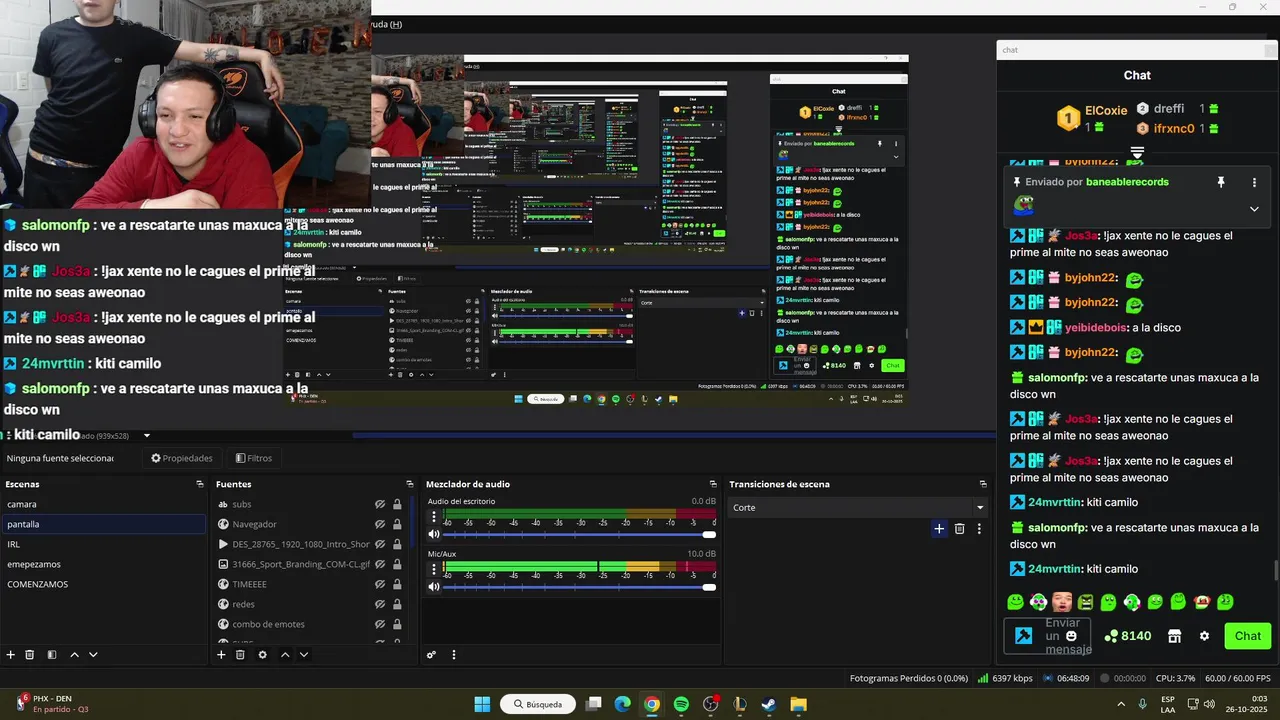Image resolution: width=1280 pixels, height=720 pixels.
Task: Open chat settings gear icon
Action: click(1204, 636)
